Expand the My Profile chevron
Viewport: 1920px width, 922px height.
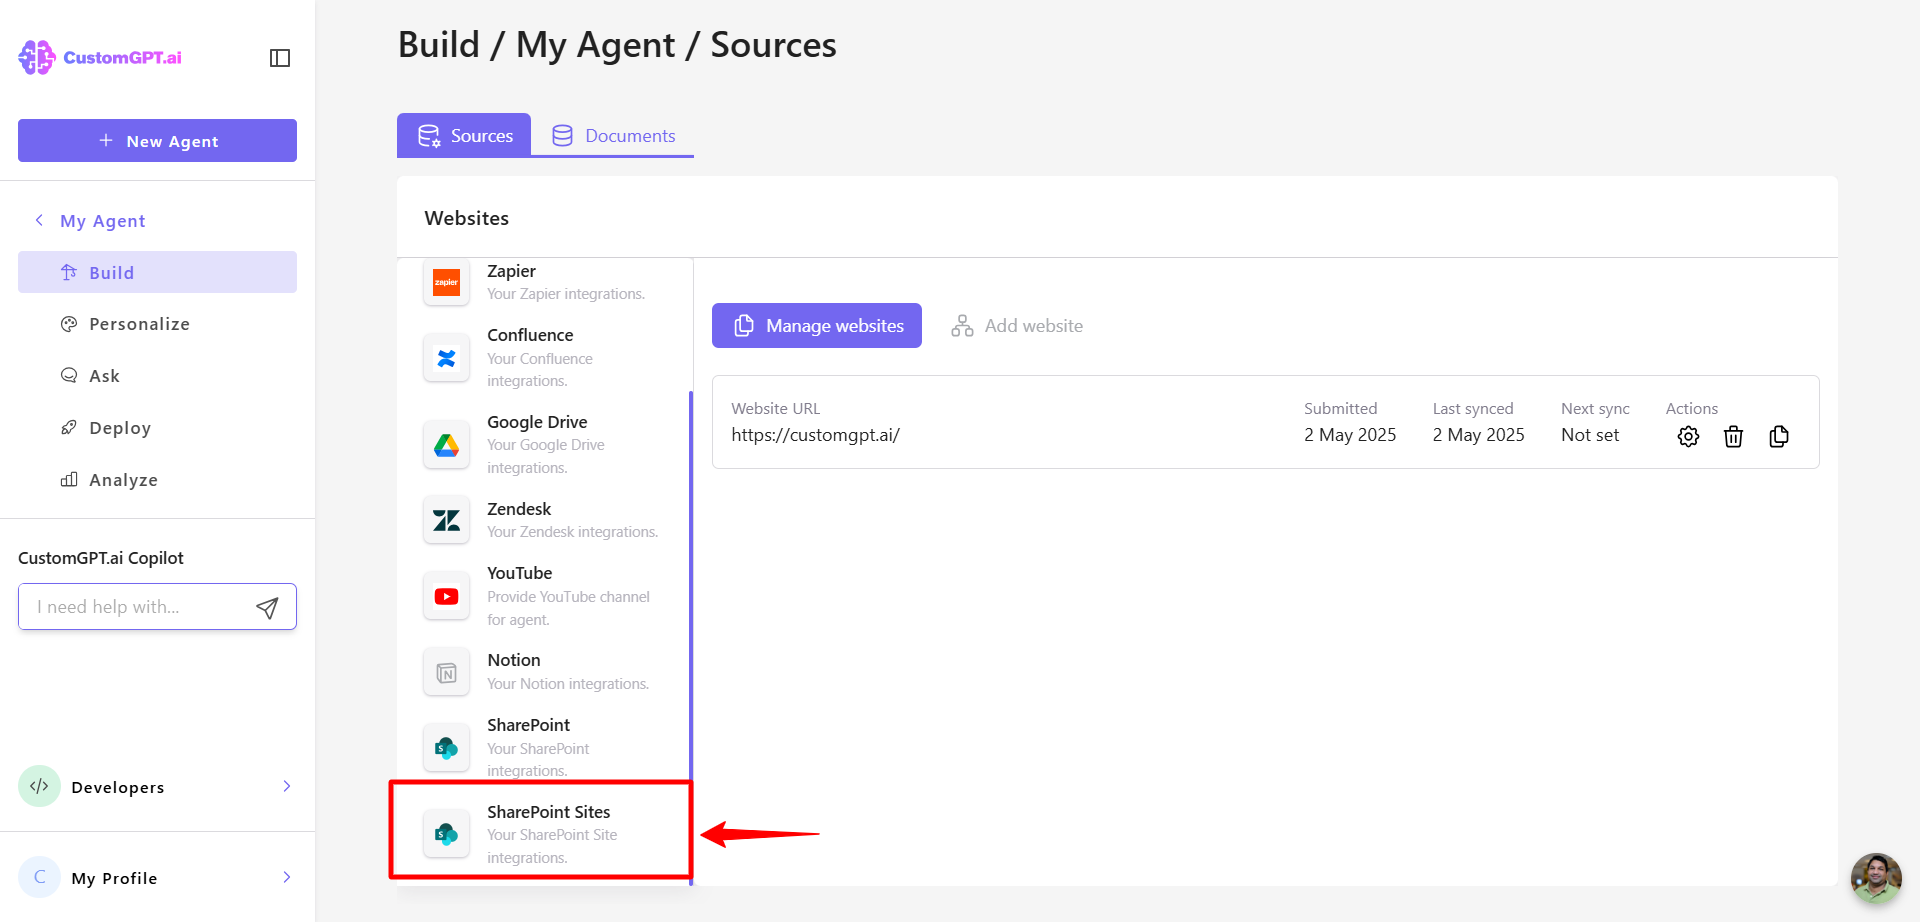tap(287, 877)
